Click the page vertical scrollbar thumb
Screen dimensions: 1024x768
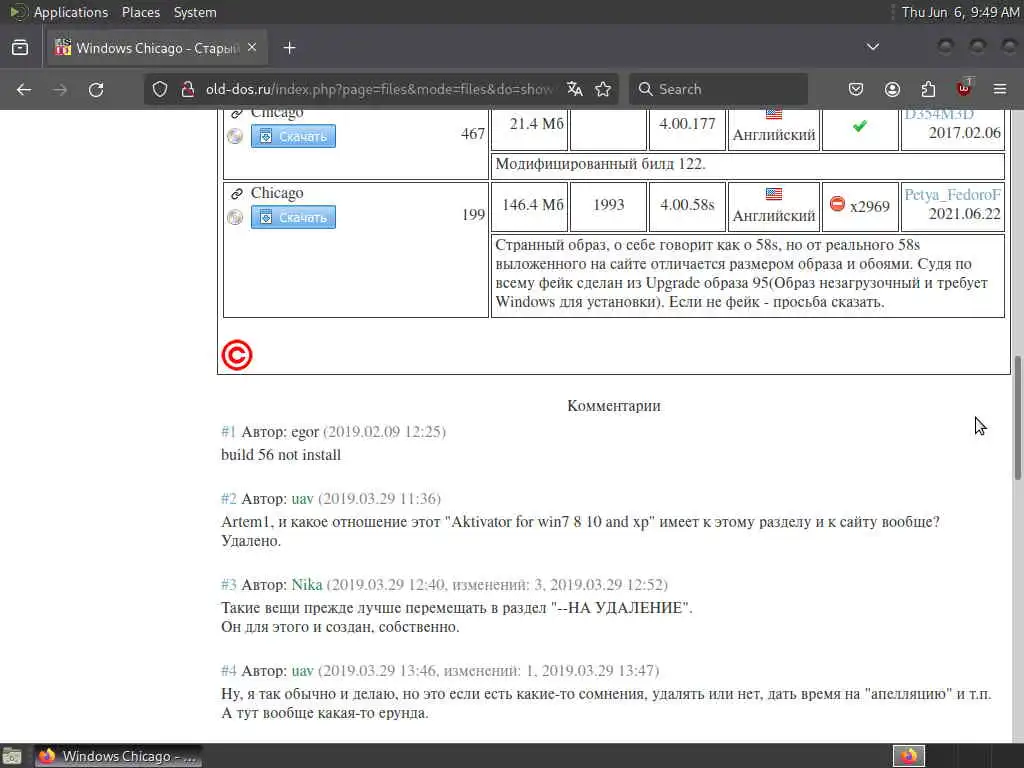(1017, 418)
